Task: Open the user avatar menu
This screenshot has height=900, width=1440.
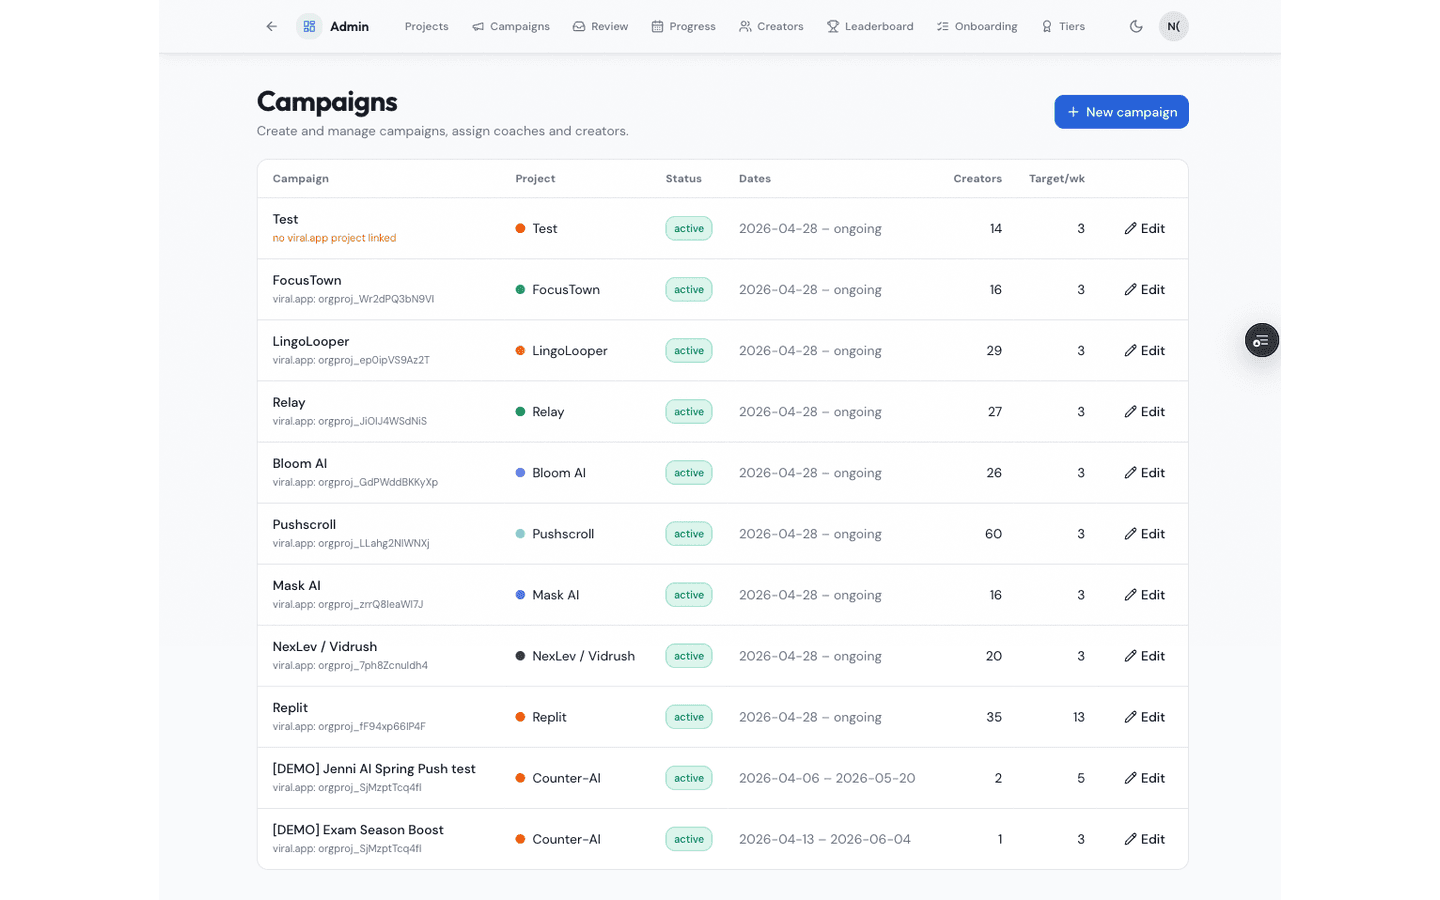Action: tap(1173, 26)
